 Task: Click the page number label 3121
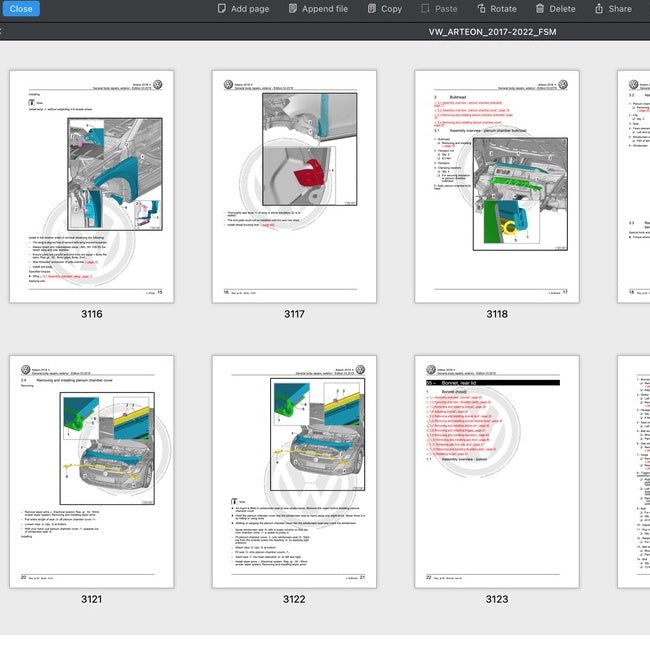[x=92, y=599]
